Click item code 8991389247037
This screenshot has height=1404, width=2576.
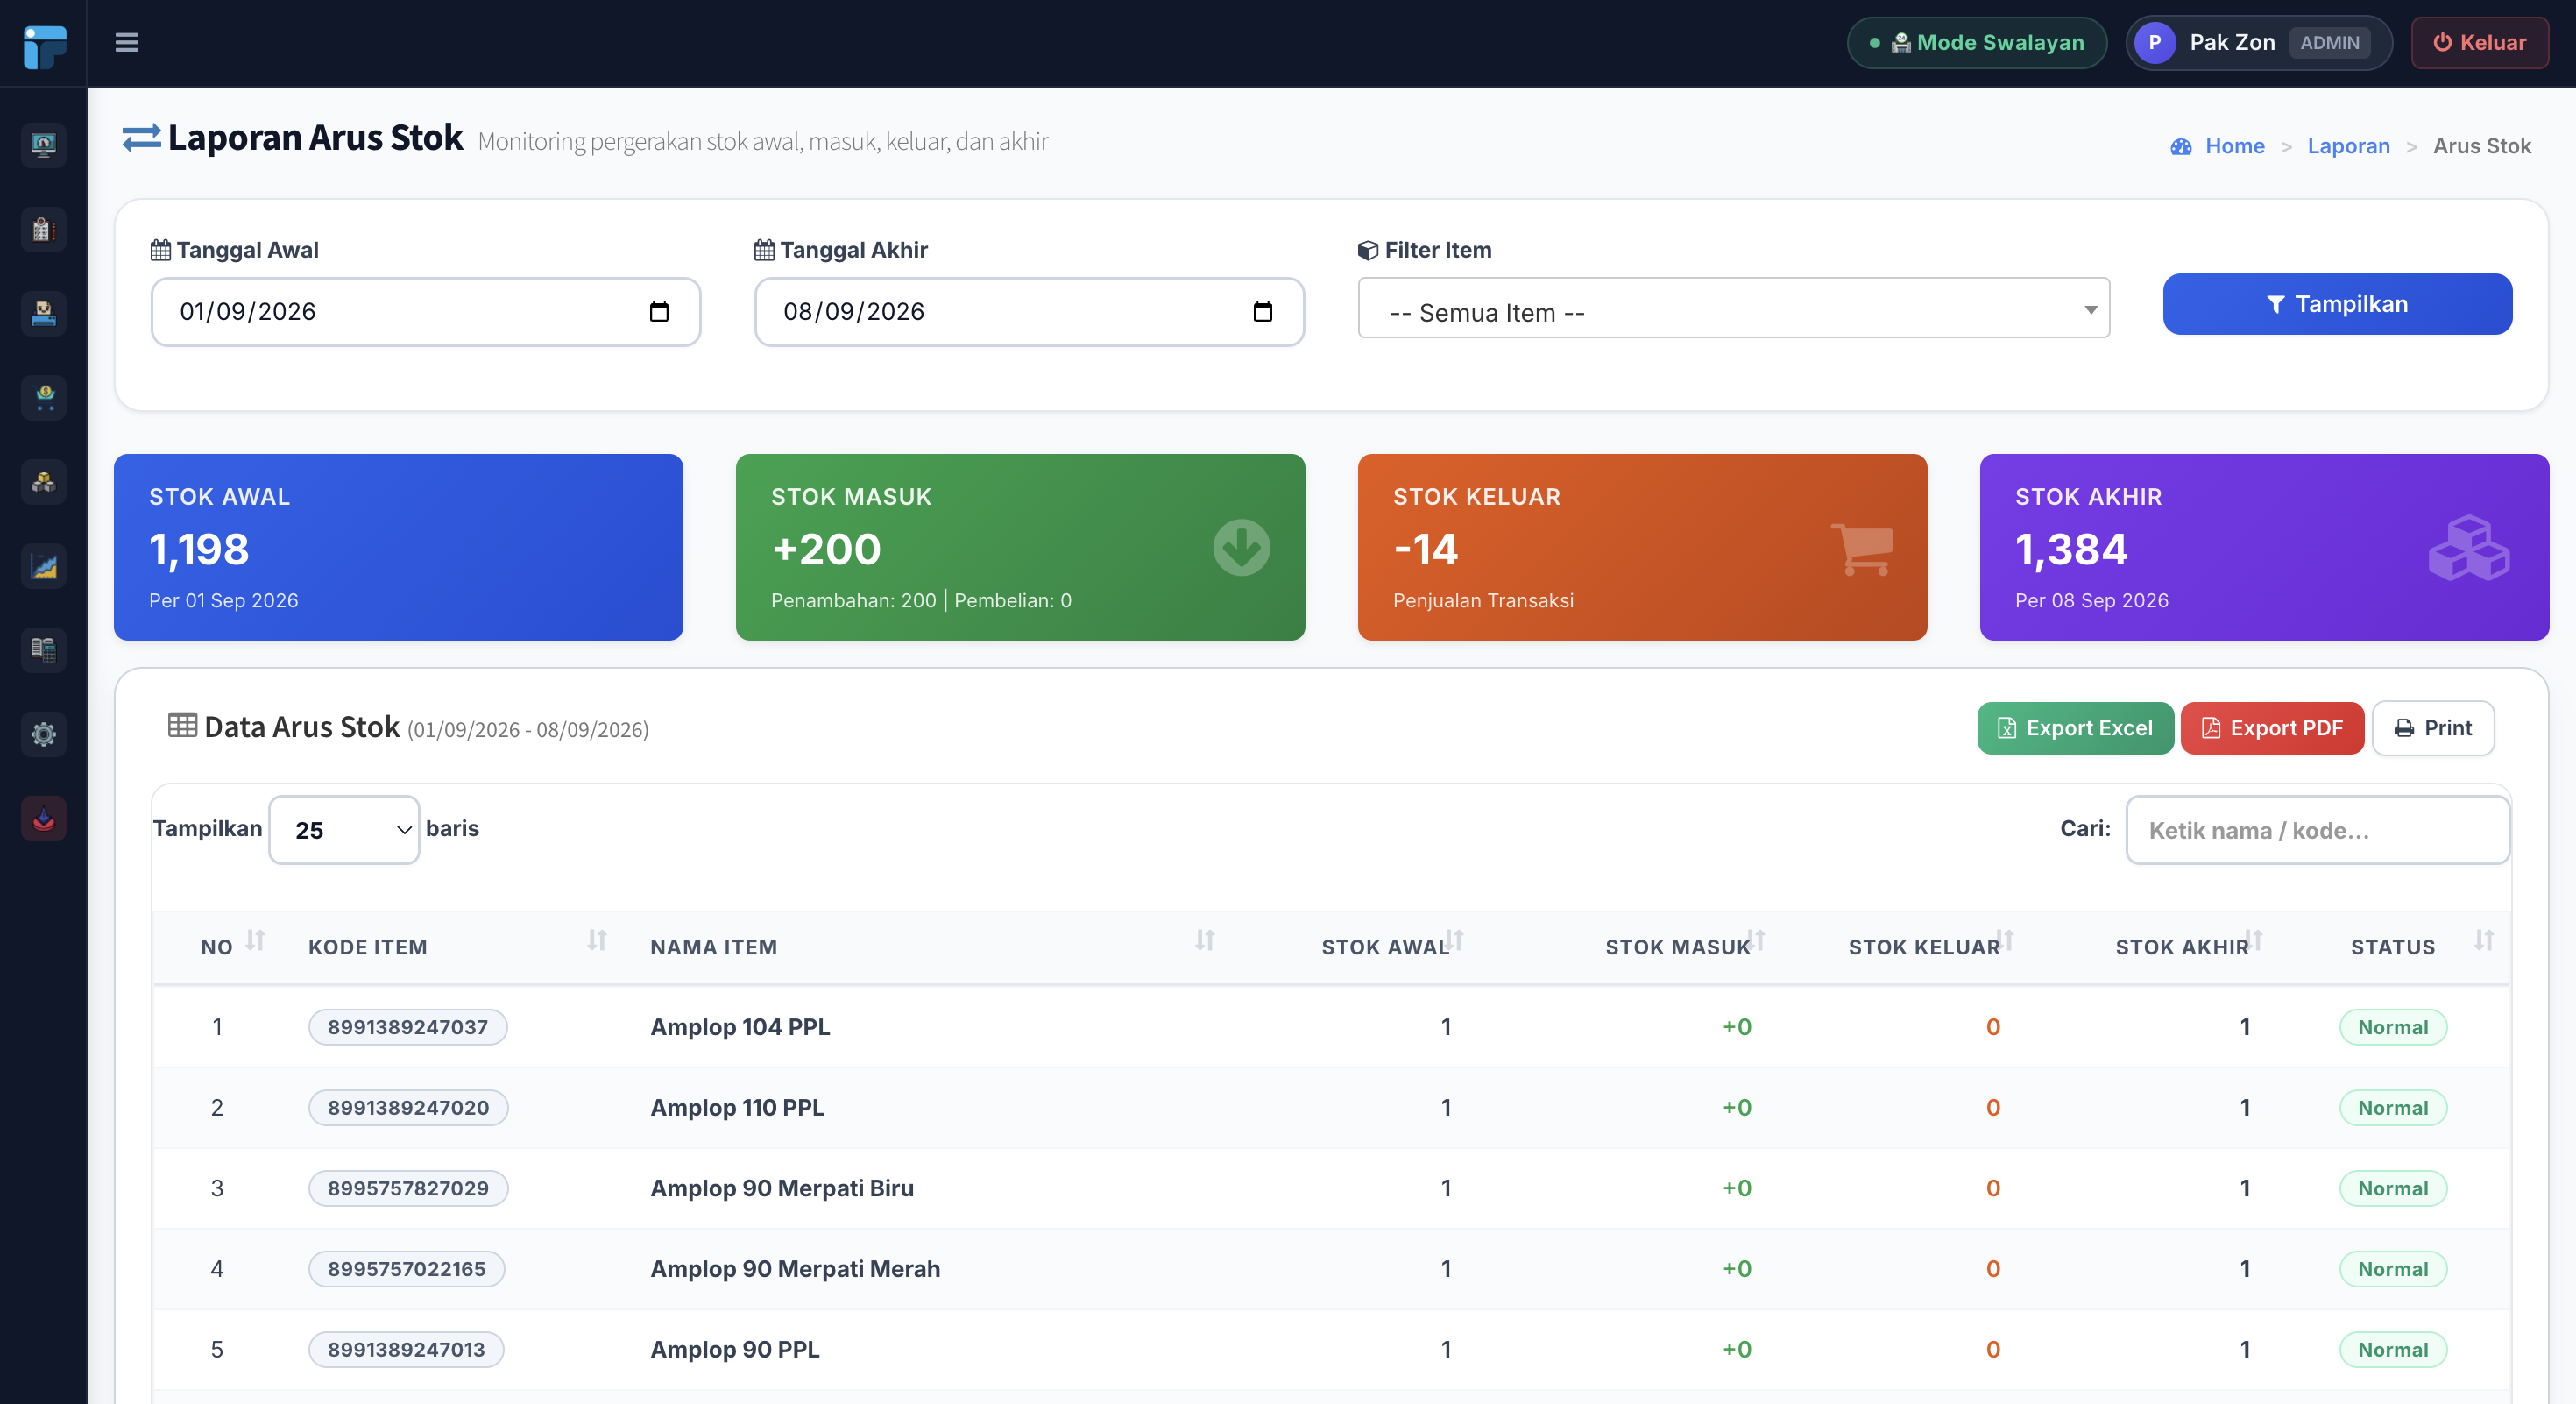pos(408,1027)
